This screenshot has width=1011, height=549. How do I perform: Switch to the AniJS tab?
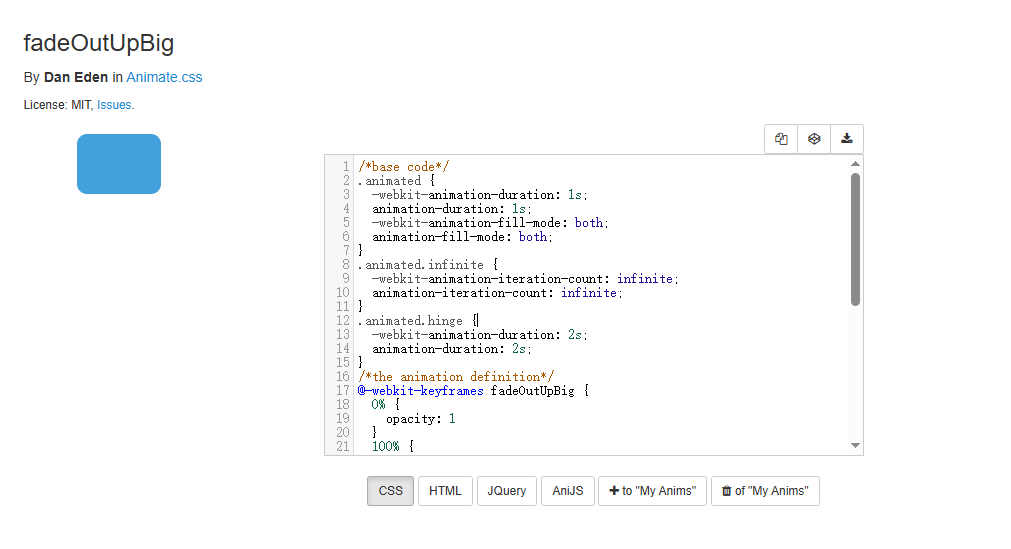[568, 491]
